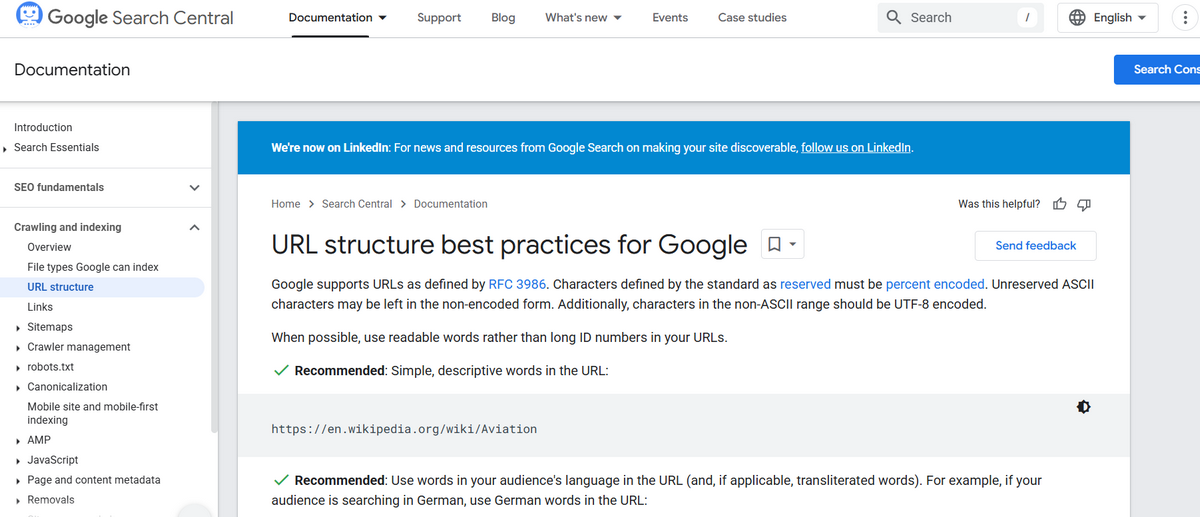
Task: Open the What's new dropdown
Action: (x=583, y=18)
